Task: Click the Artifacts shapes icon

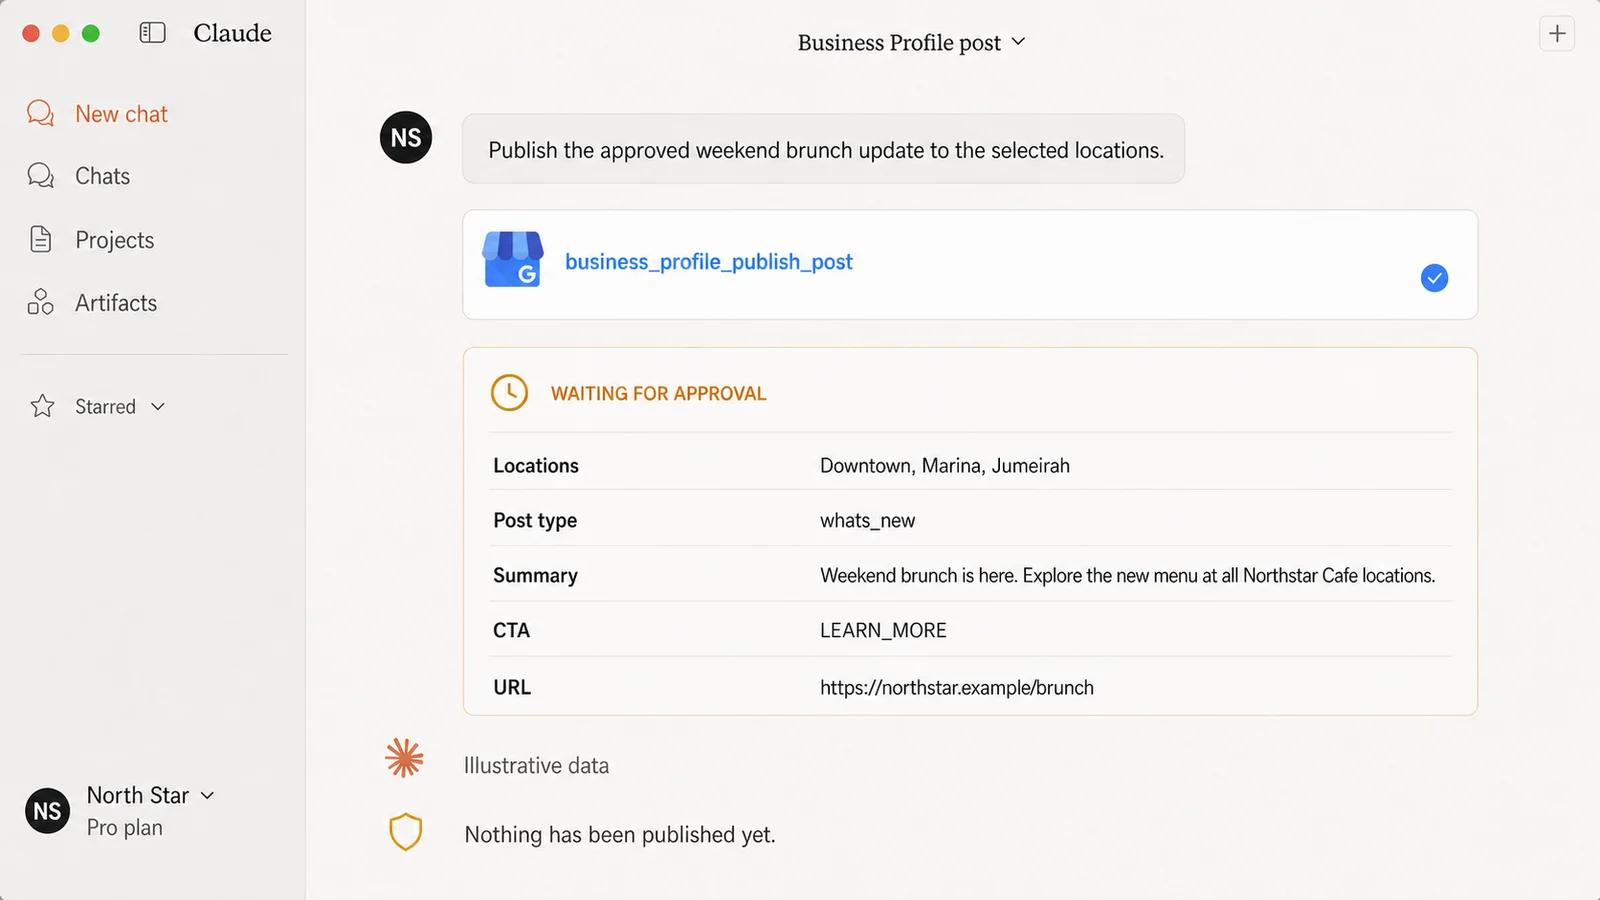Action: [40, 302]
